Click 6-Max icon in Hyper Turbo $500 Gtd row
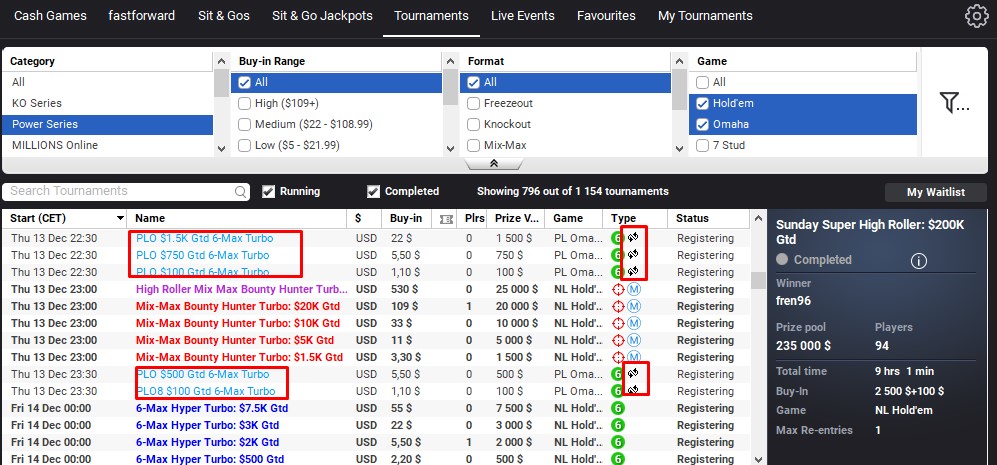Screen dimensions: 997x465 pyautogui.click(x=617, y=459)
